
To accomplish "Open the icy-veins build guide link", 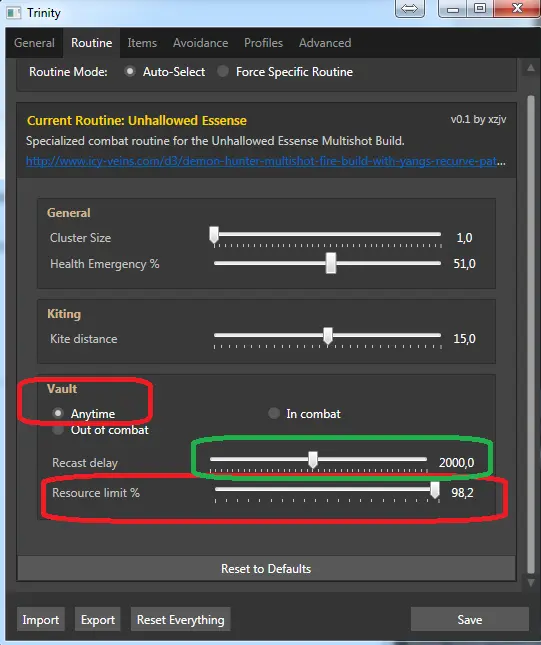I will tap(266, 161).
